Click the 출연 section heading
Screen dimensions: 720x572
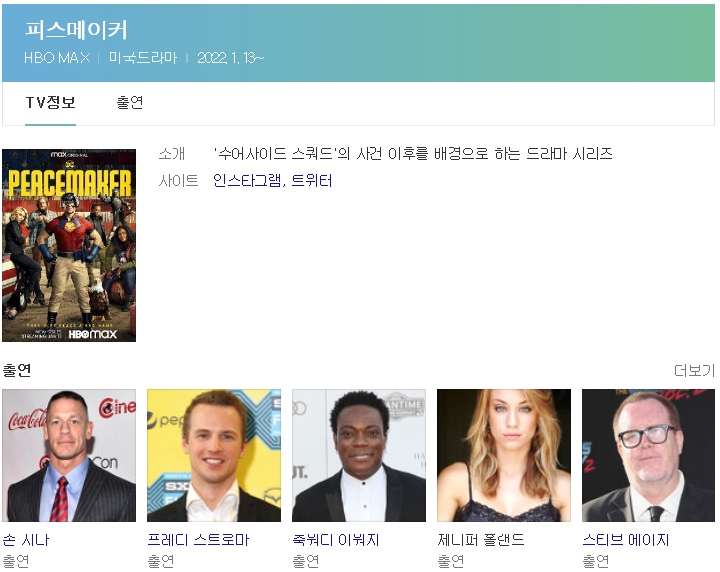17,370
